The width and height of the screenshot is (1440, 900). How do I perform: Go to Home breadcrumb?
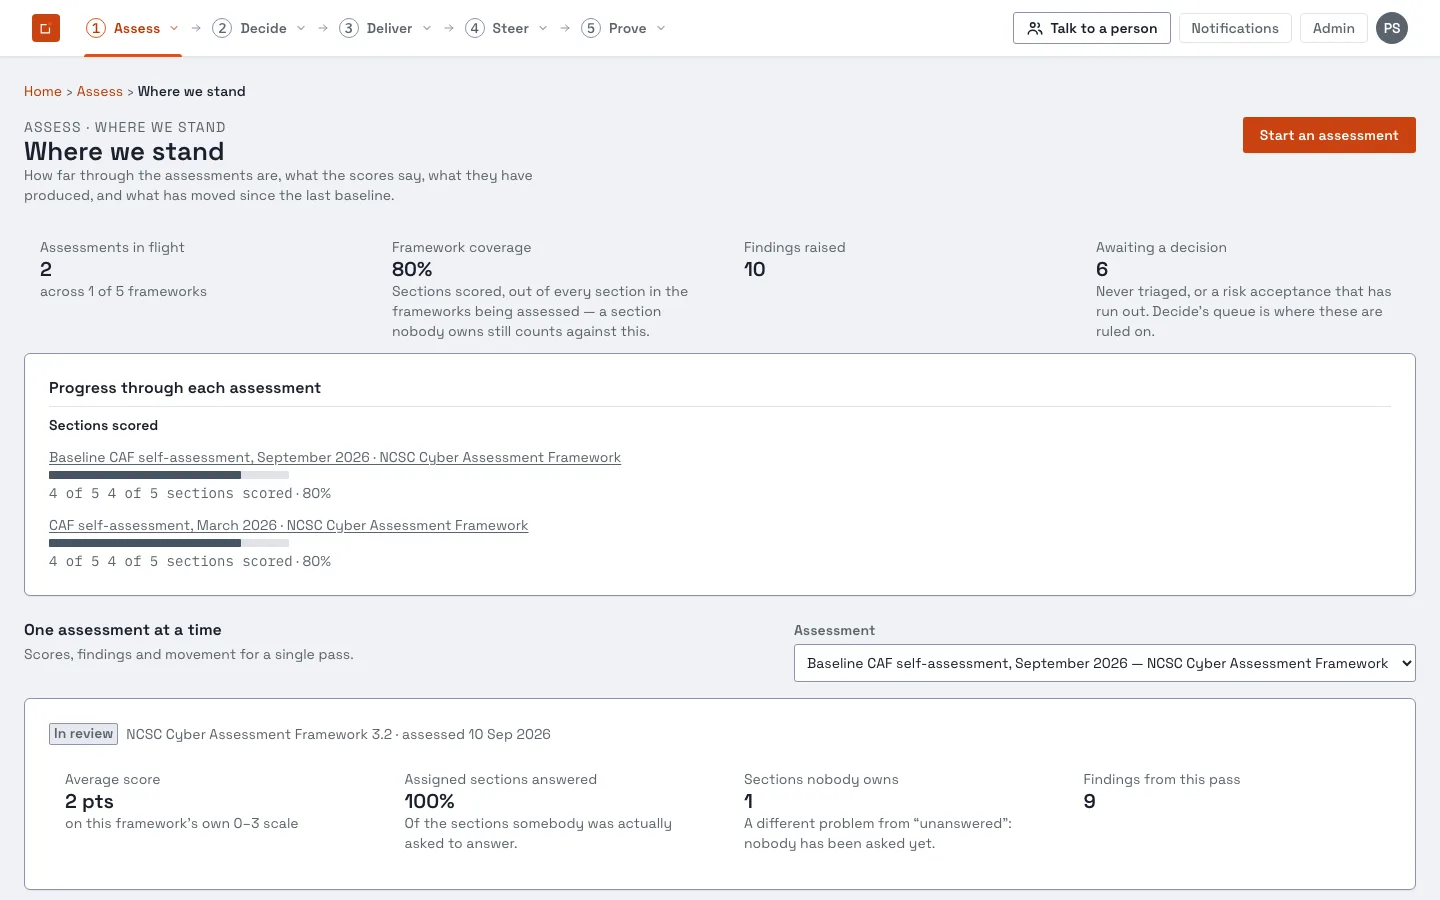point(43,91)
